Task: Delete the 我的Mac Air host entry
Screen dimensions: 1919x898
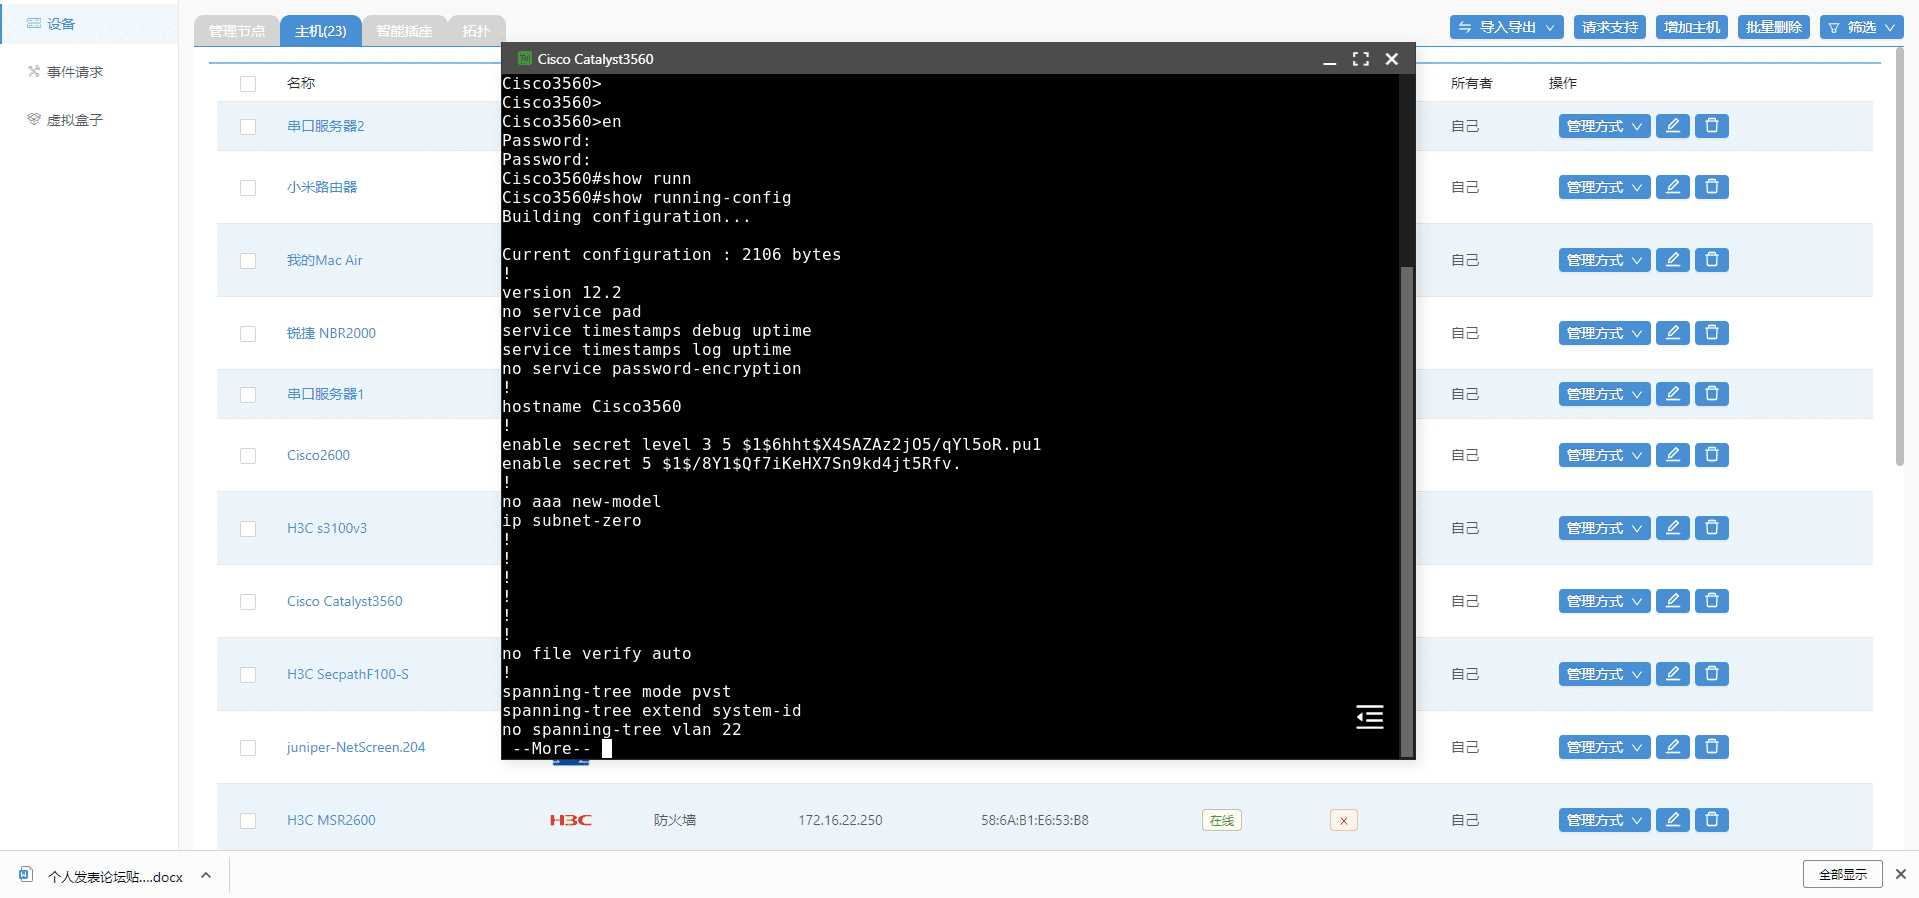Action: [1711, 260]
